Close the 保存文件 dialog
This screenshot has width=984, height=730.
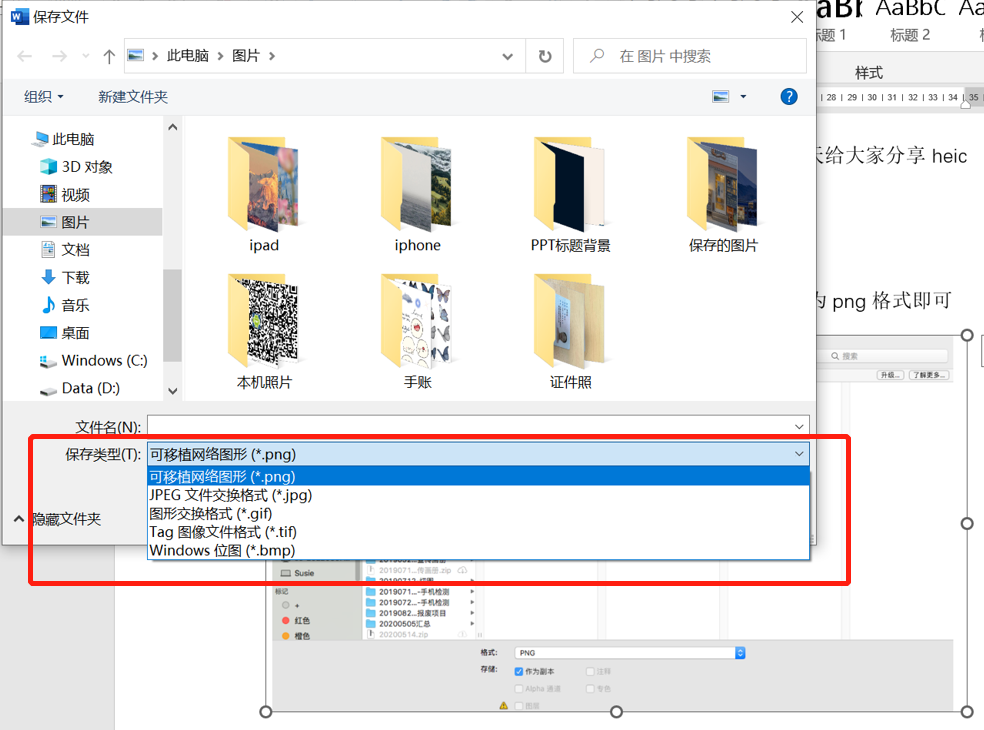[x=797, y=17]
